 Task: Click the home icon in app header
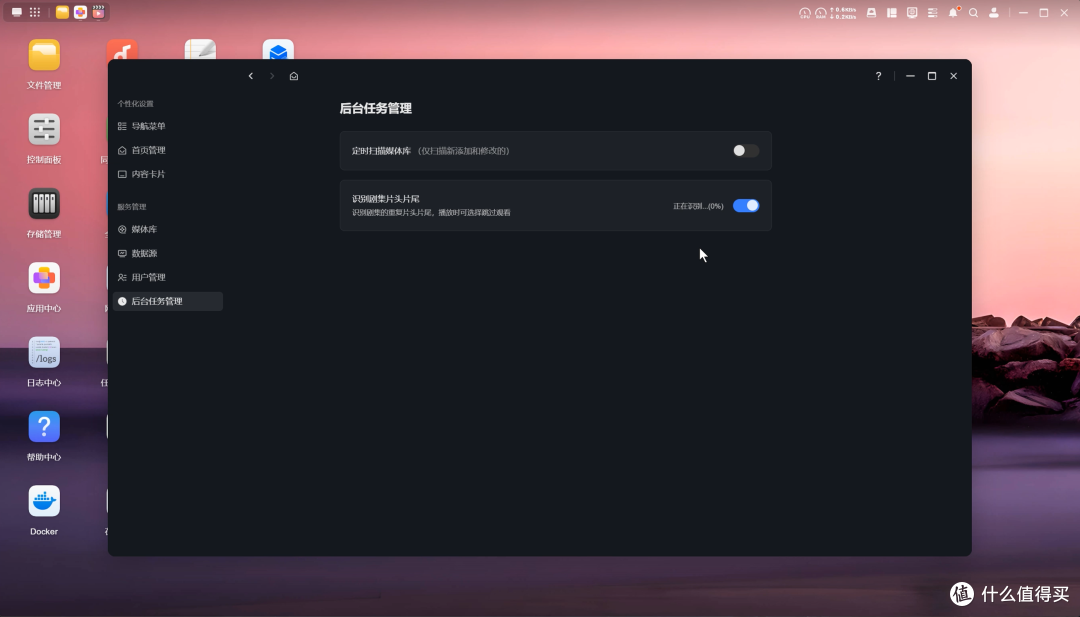[x=294, y=76]
